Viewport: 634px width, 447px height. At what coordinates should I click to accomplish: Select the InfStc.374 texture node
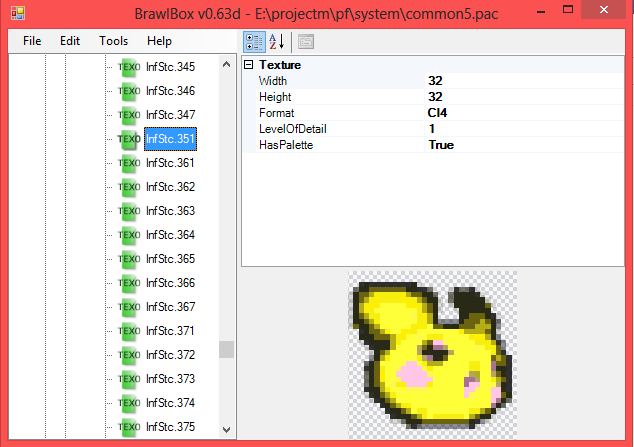(170, 403)
